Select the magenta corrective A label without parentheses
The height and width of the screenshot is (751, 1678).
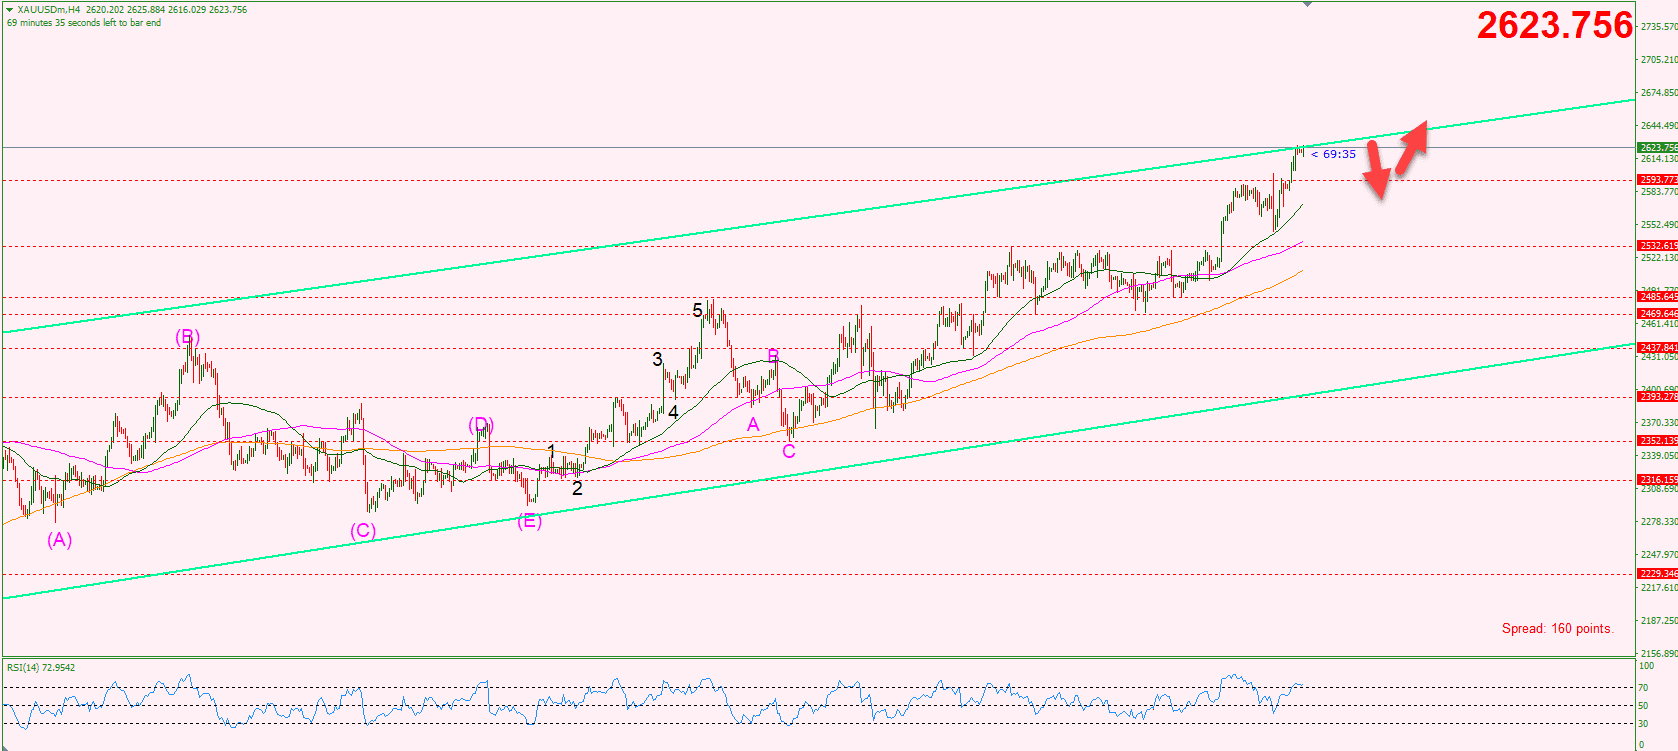click(x=753, y=425)
